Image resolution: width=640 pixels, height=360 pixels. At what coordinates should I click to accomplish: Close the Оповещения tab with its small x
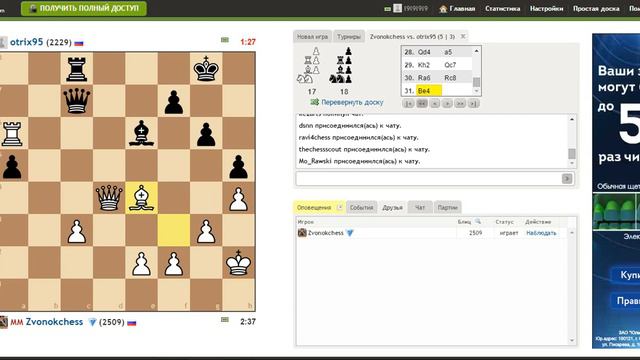click(340, 207)
